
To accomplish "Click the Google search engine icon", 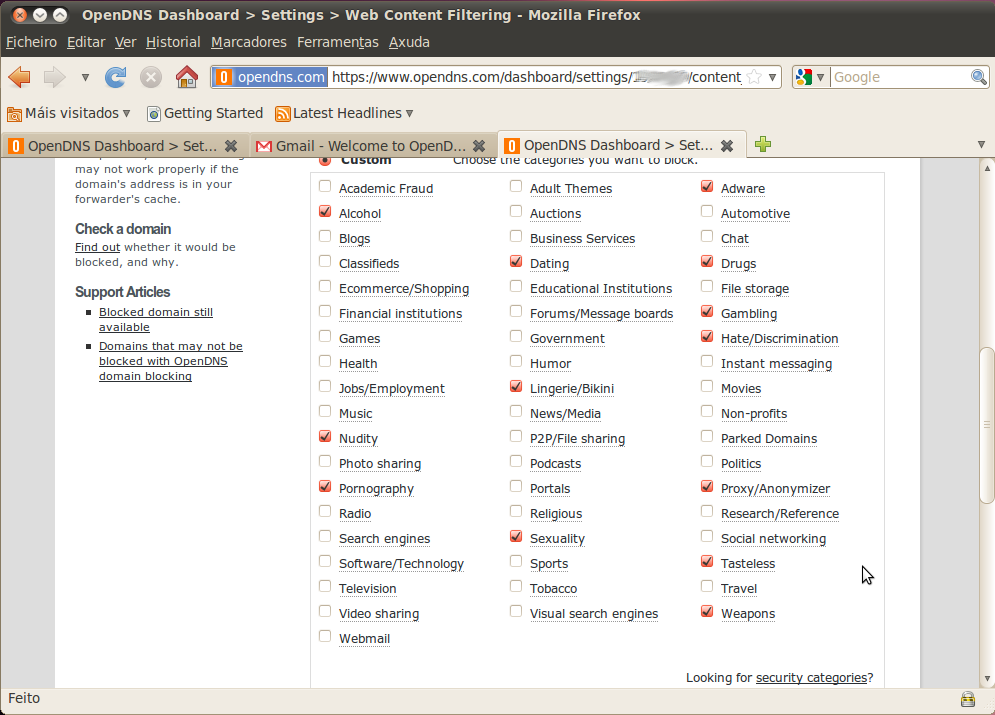I will pos(803,77).
